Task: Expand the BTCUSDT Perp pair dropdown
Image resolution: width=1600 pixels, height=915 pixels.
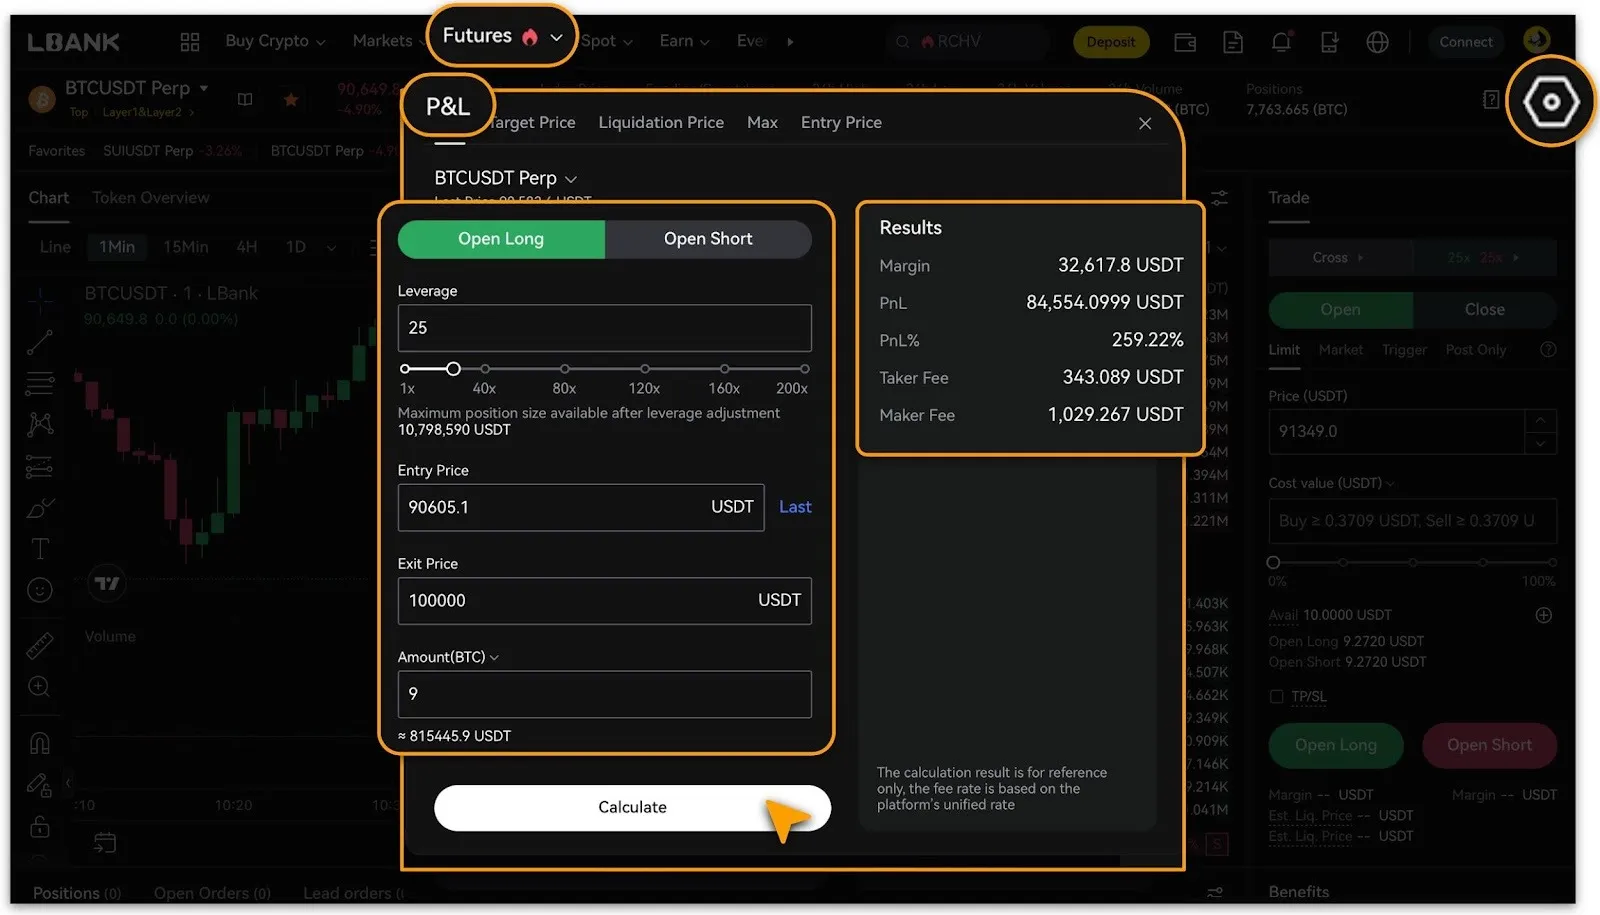Action: click(505, 178)
